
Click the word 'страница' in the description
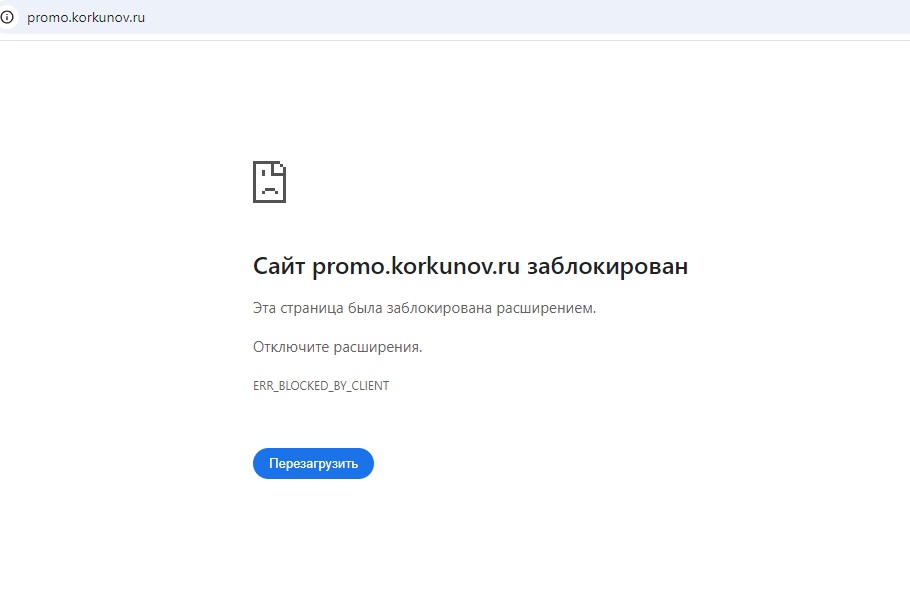(x=313, y=308)
